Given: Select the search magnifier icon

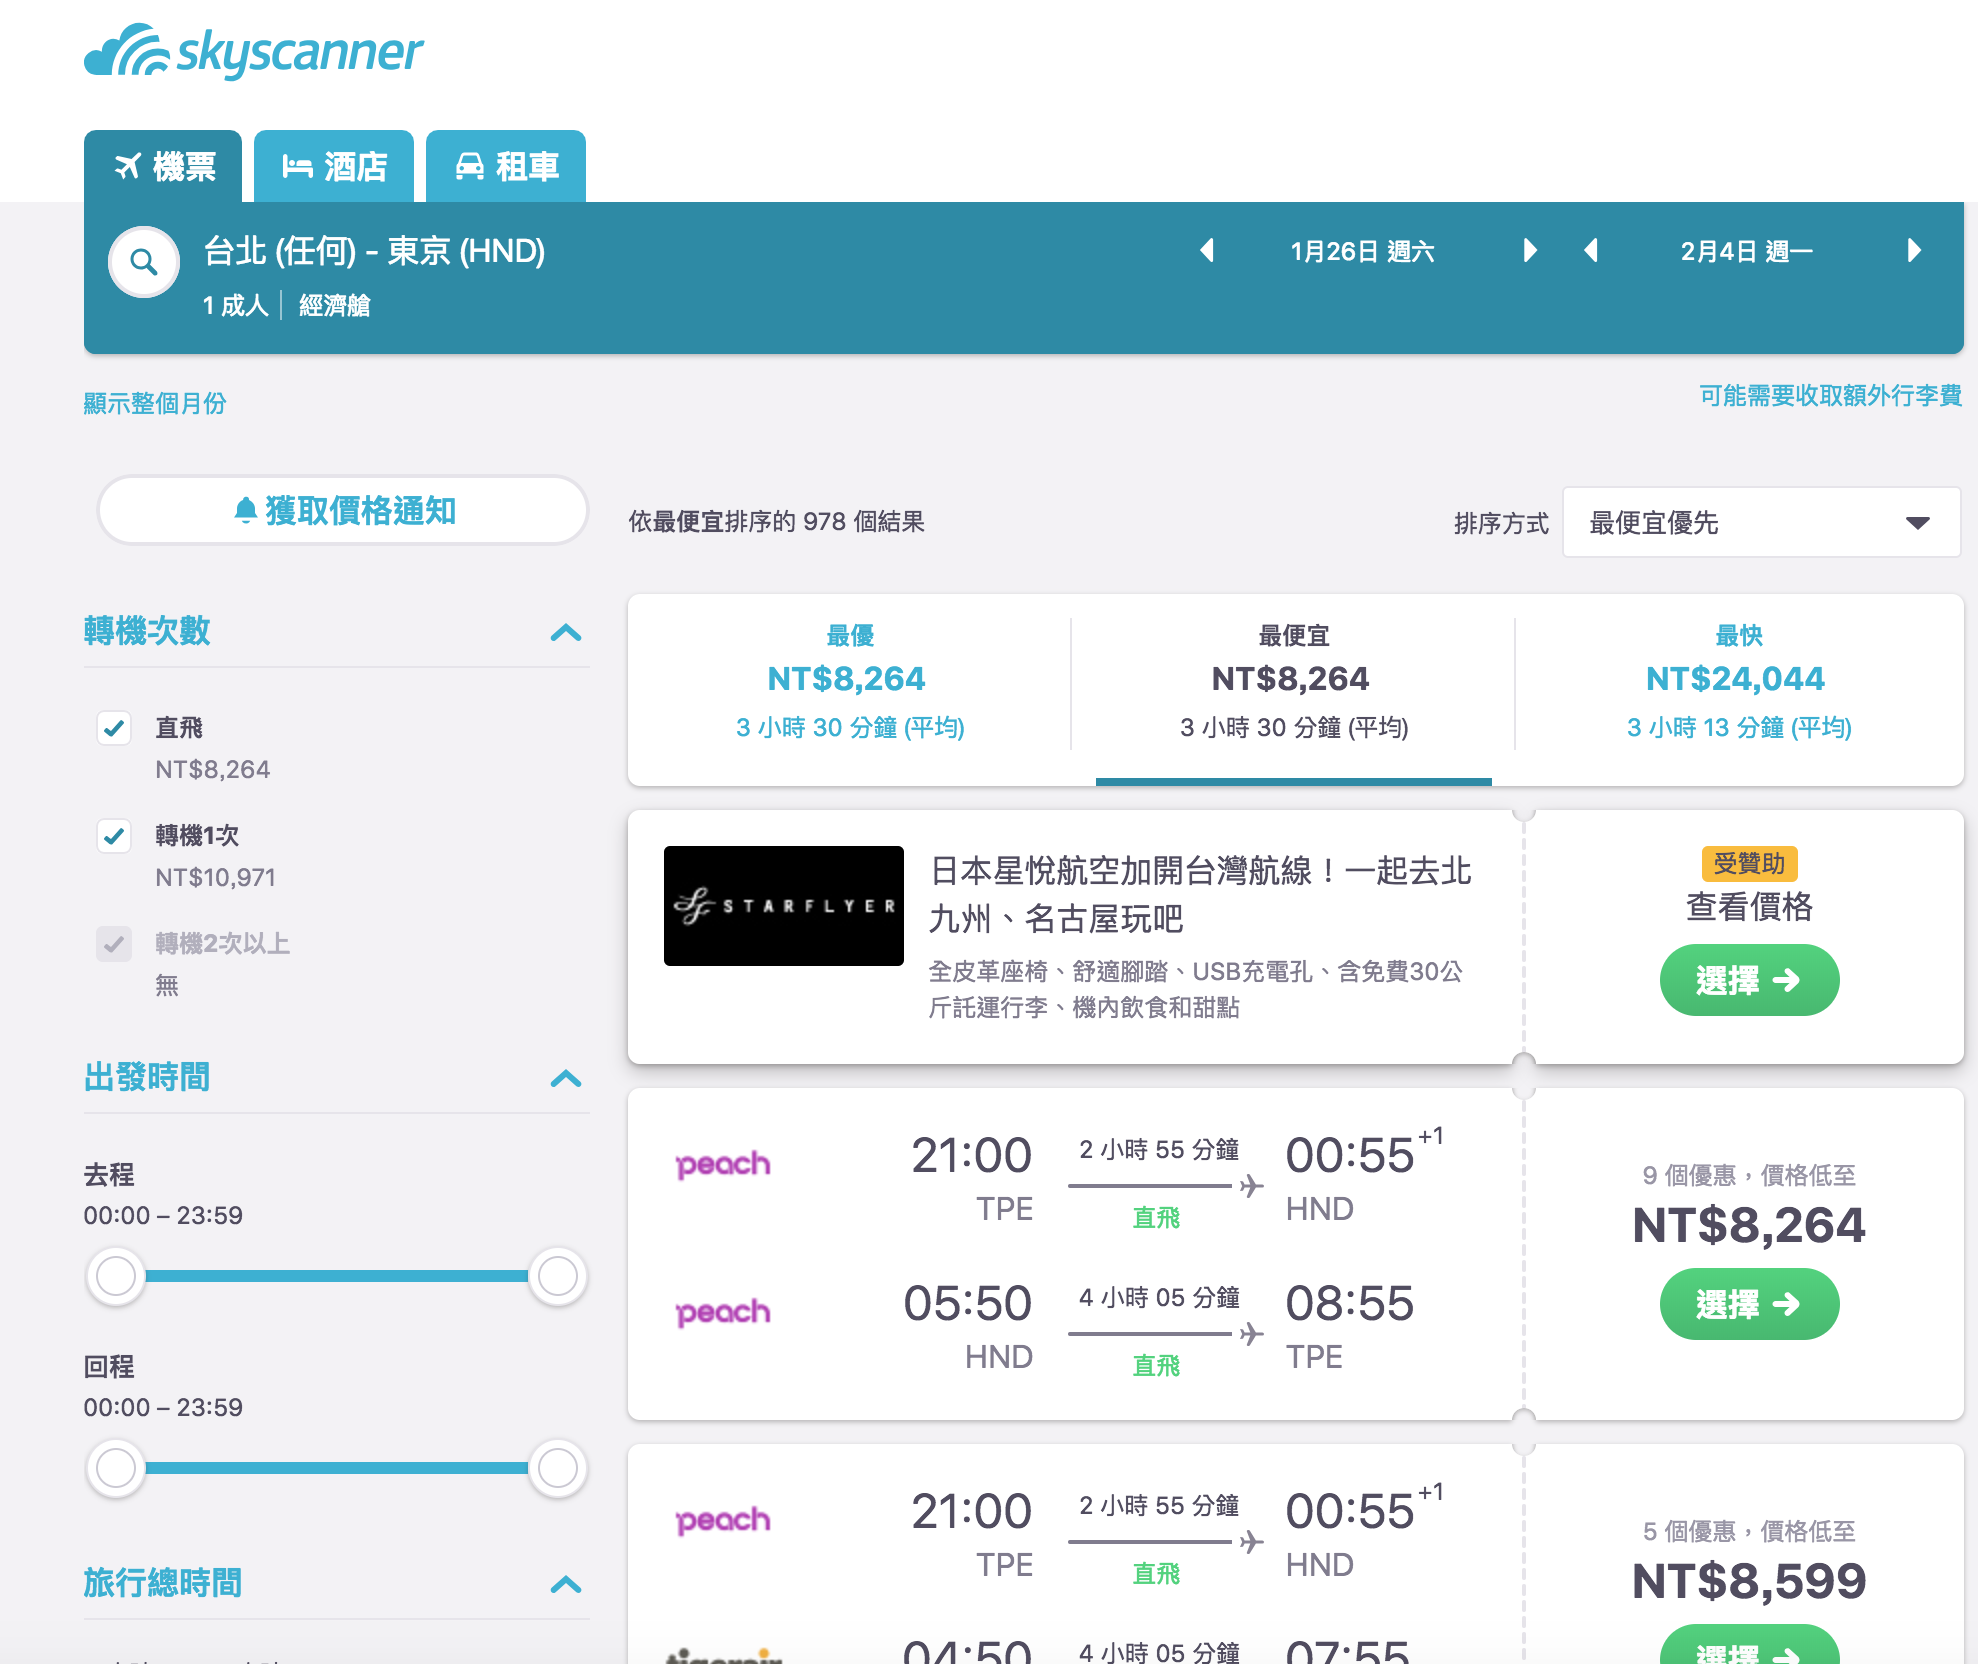Looking at the screenshot, I should (x=144, y=262).
